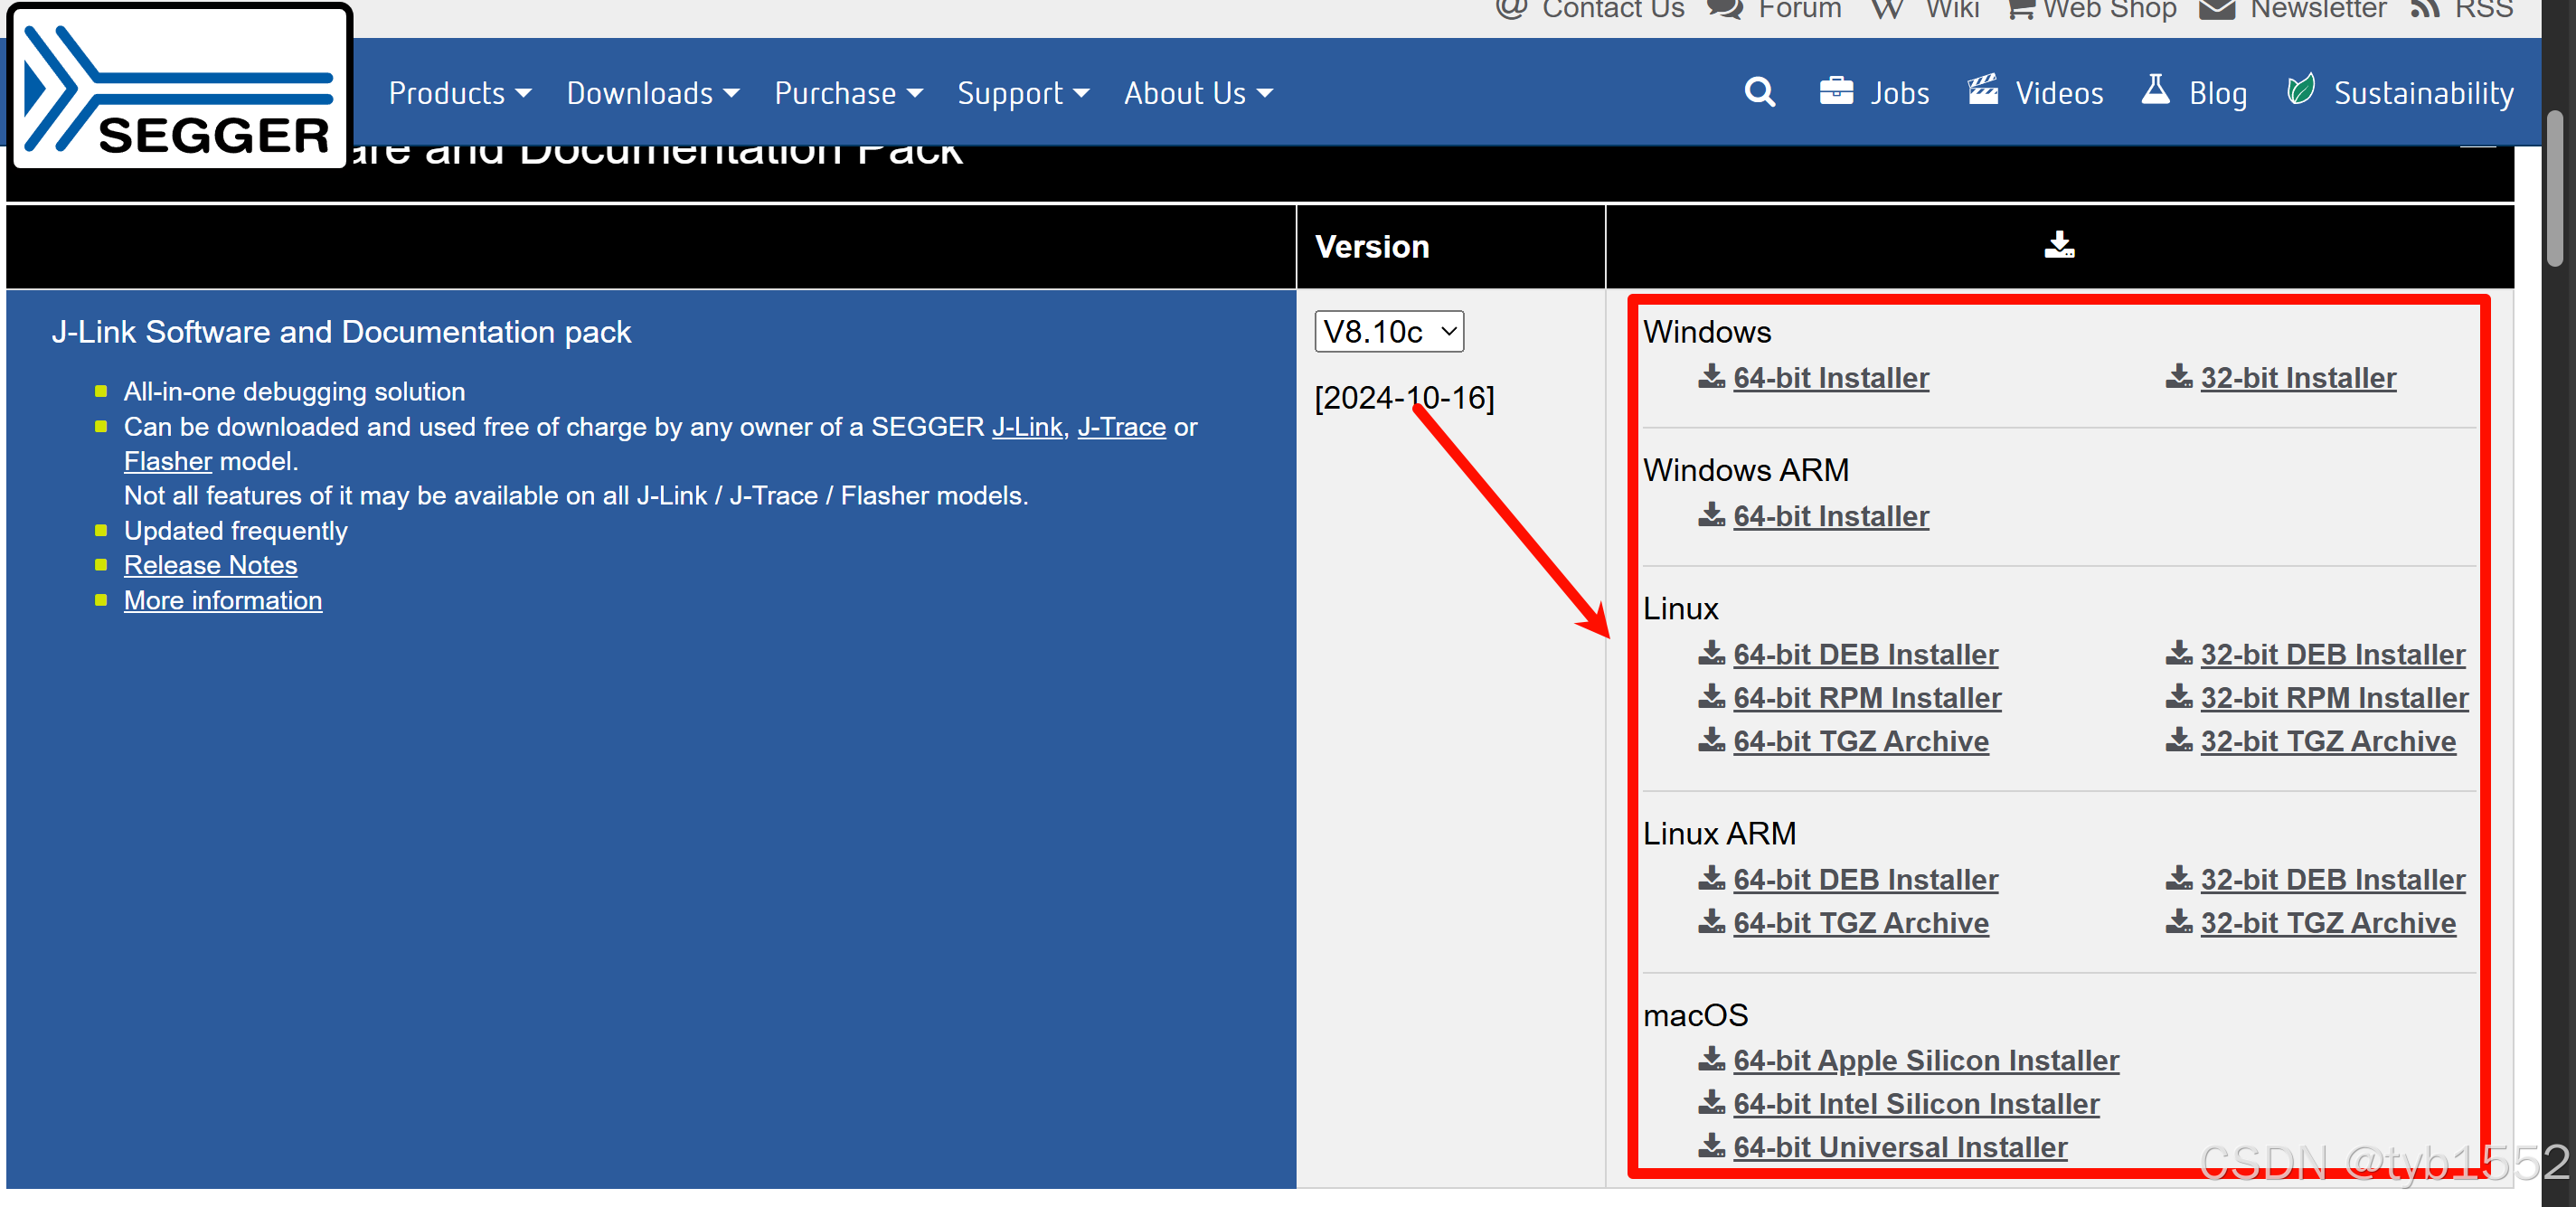Image resolution: width=2576 pixels, height=1207 pixels.
Task: Expand the Products menu
Action: 460,93
